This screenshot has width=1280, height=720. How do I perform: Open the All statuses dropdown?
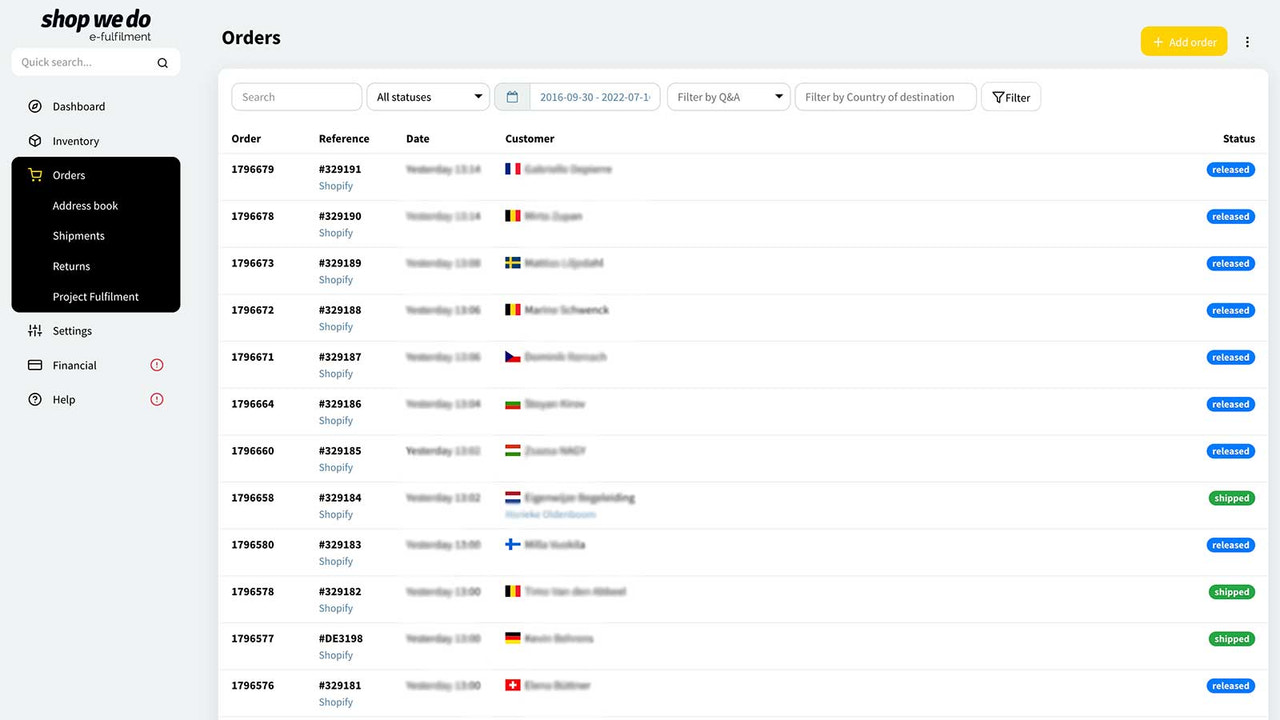click(x=428, y=96)
